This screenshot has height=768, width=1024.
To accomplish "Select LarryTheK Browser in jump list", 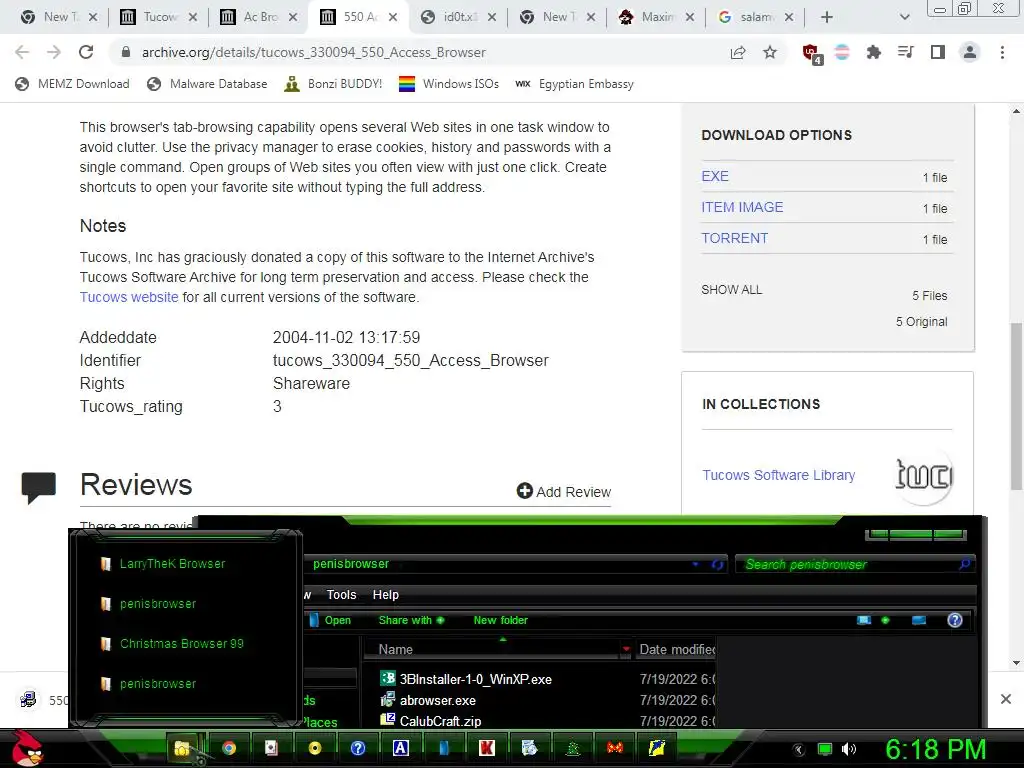I will (172, 564).
